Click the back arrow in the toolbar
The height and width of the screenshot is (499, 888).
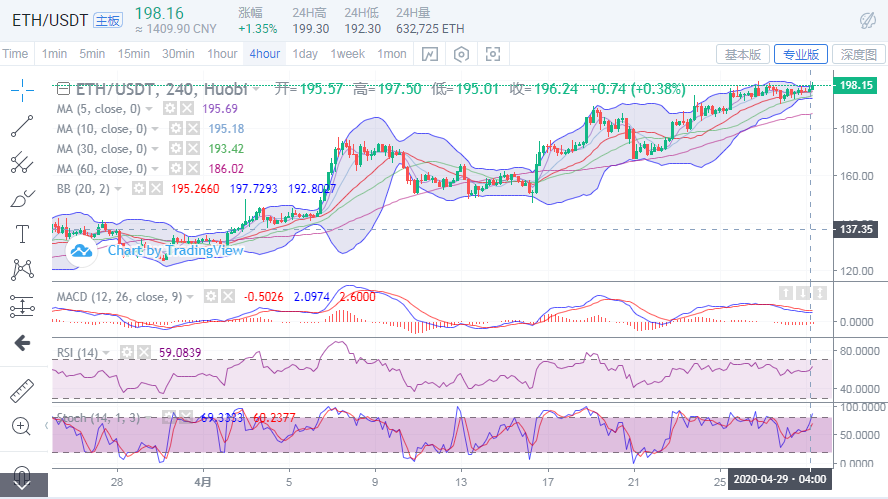[x=22, y=343]
